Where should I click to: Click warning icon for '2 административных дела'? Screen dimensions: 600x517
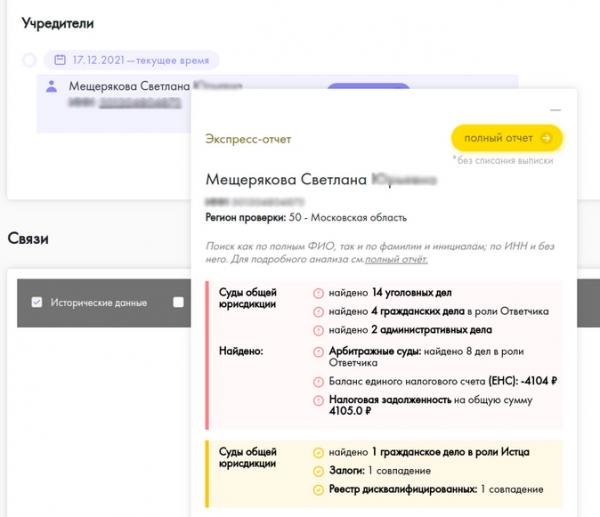[318, 330]
